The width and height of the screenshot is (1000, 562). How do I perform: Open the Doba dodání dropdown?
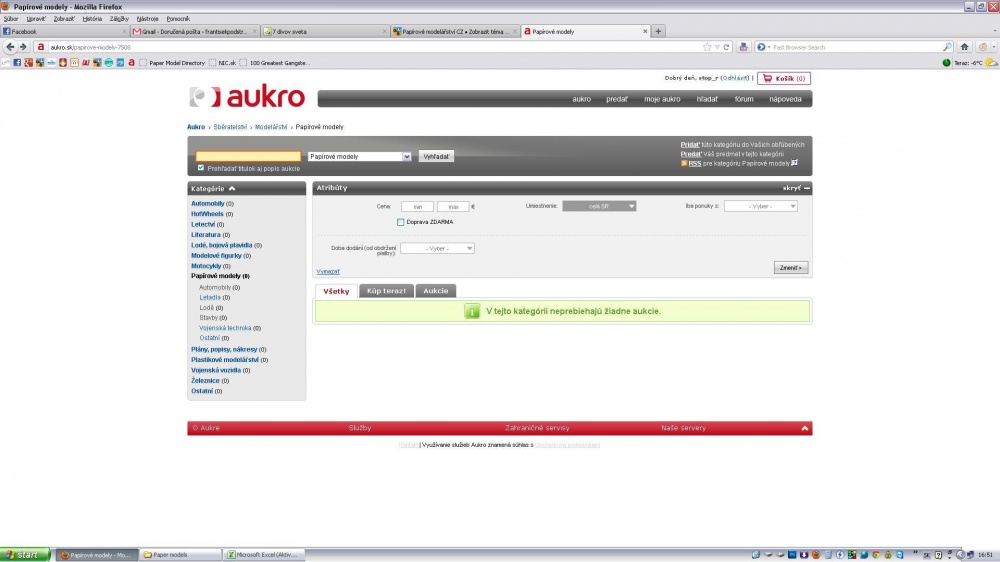pos(437,248)
